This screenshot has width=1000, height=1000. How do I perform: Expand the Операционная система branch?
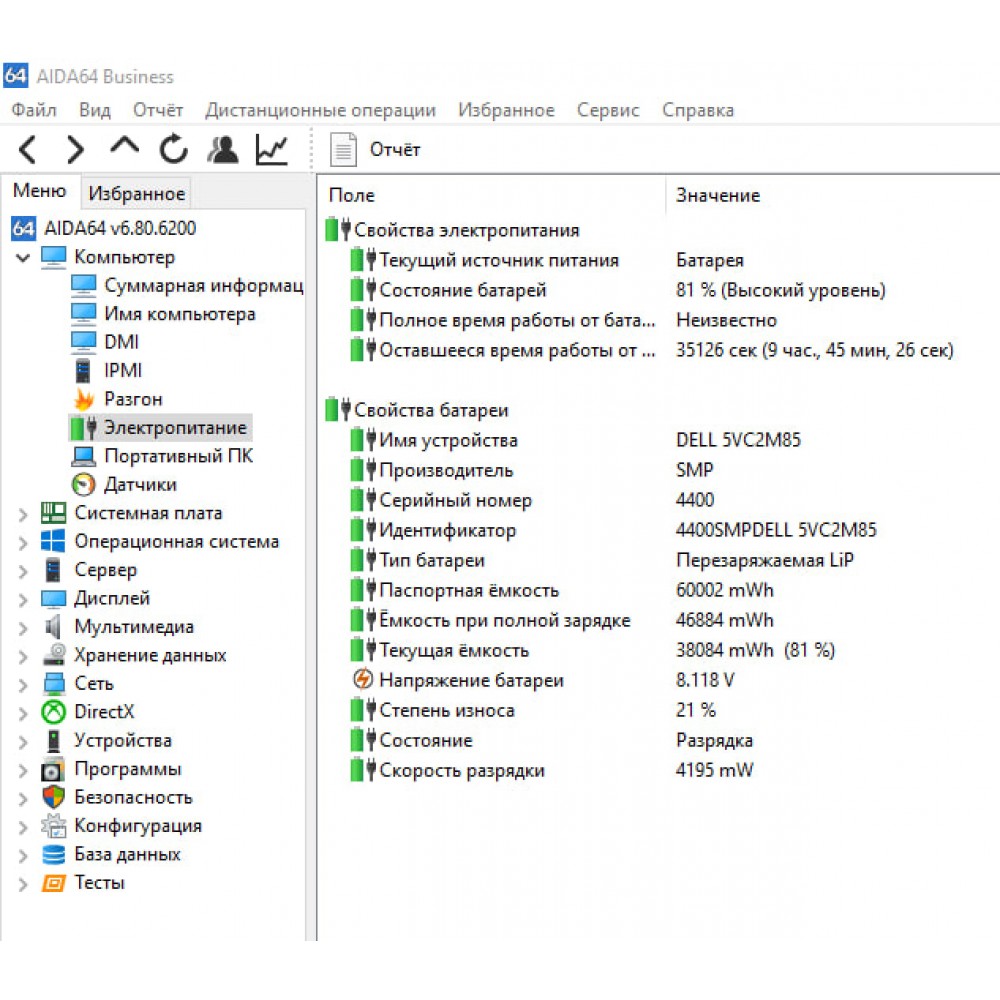(23, 543)
